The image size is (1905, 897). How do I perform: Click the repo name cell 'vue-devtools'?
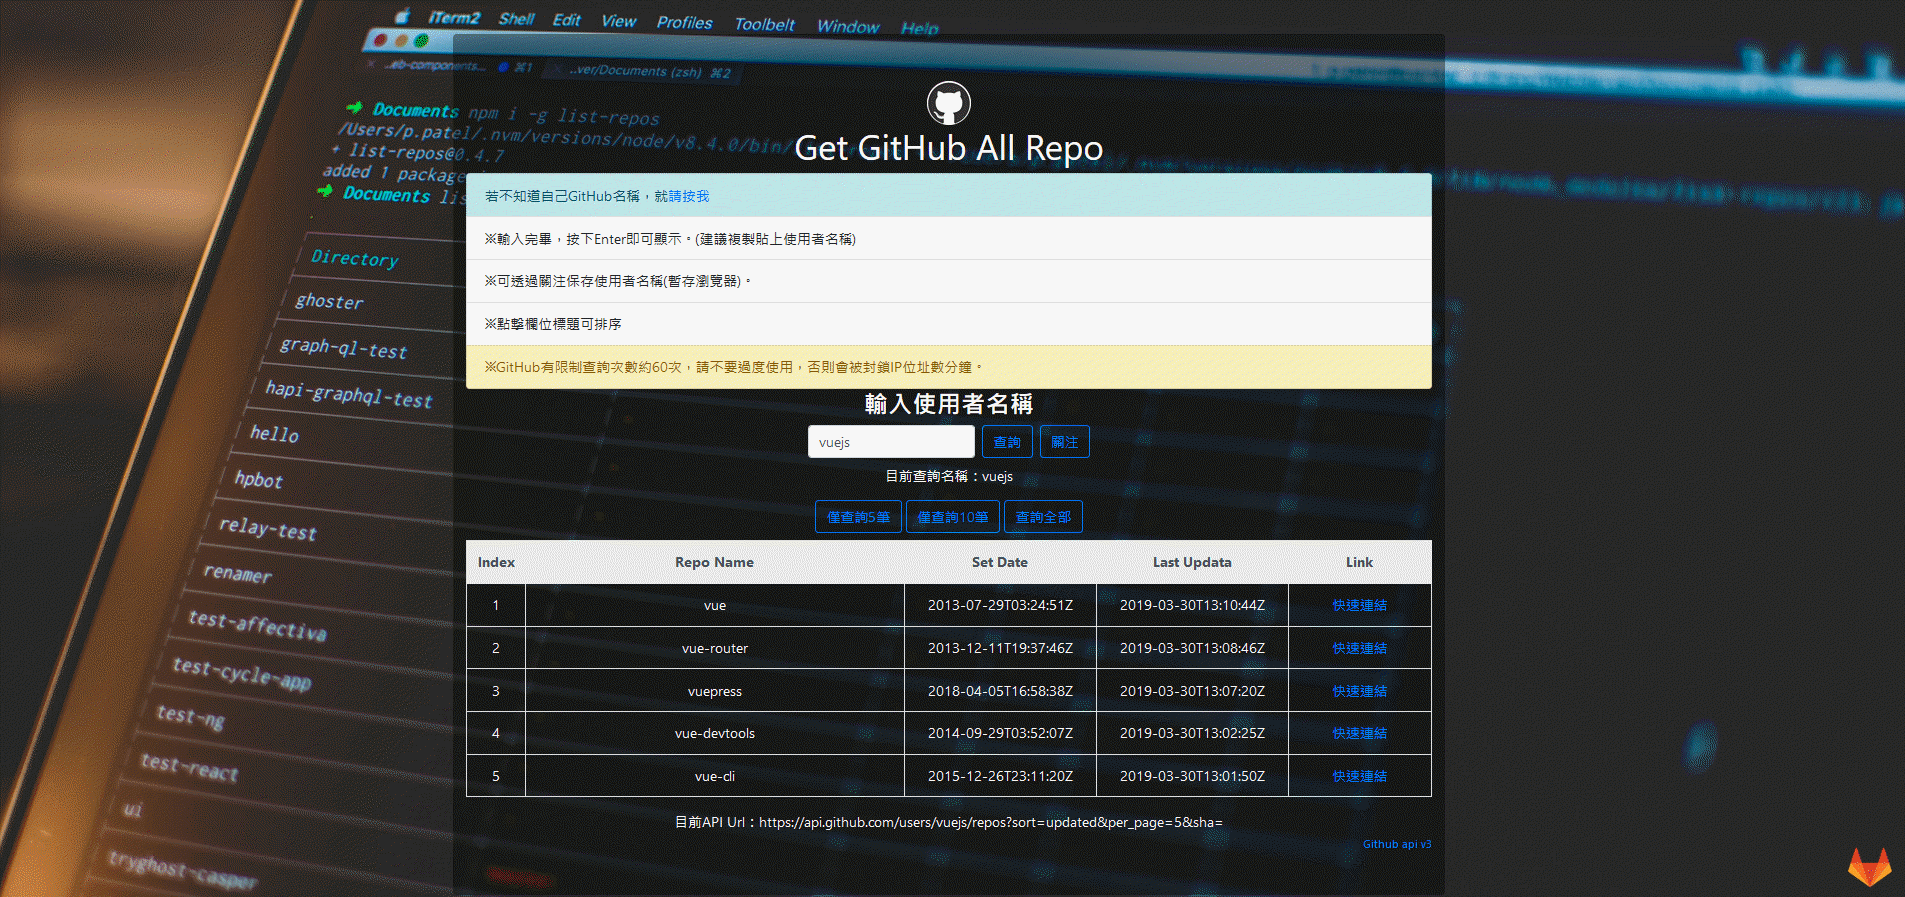click(x=714, y=733)
